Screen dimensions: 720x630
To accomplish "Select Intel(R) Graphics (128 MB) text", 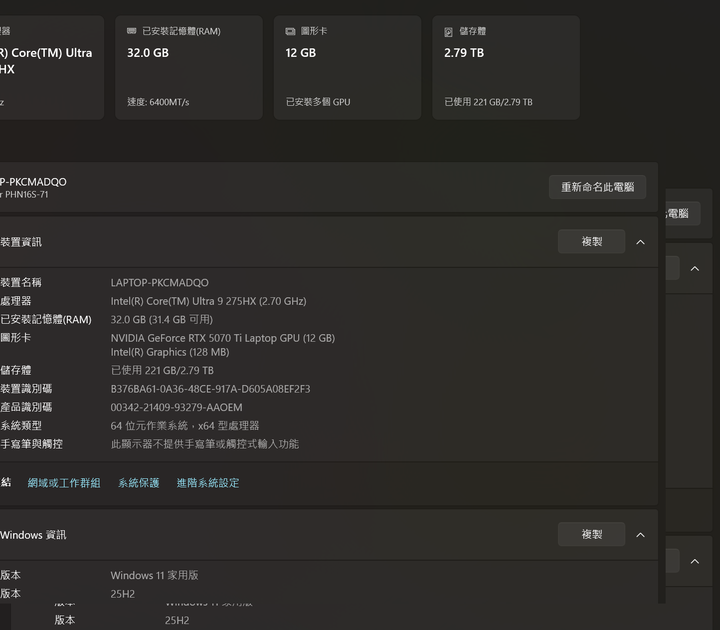I will (x=170, y=352).
